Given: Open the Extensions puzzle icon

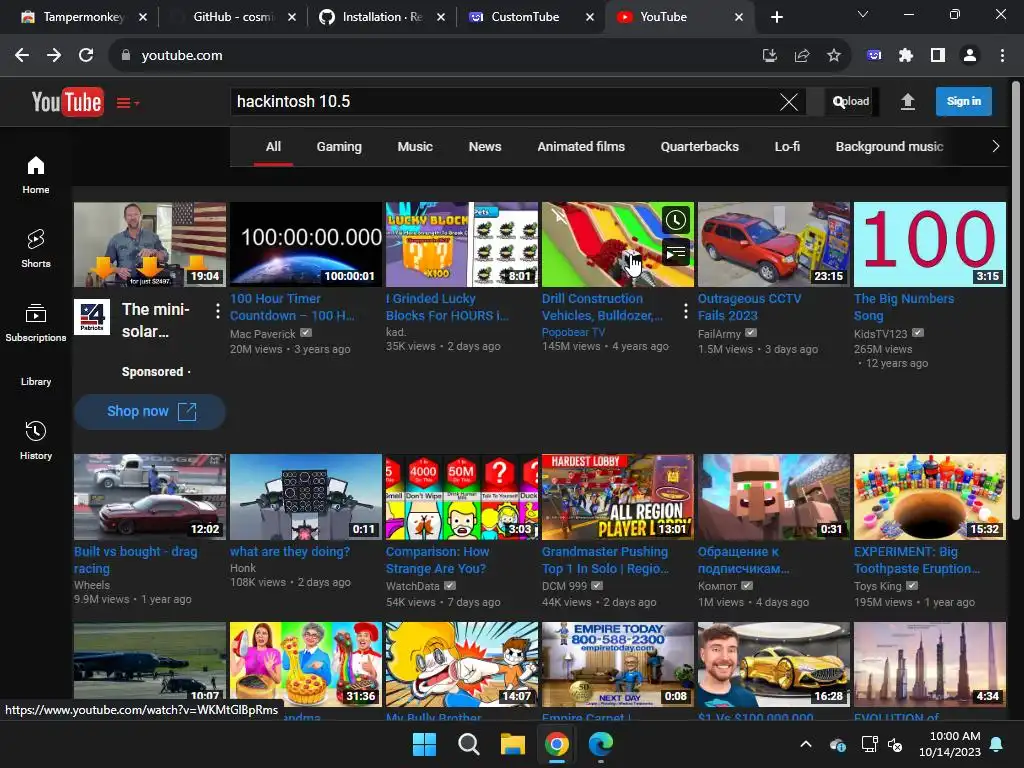Looking at the screenshot, I should (x=906, y=56).
